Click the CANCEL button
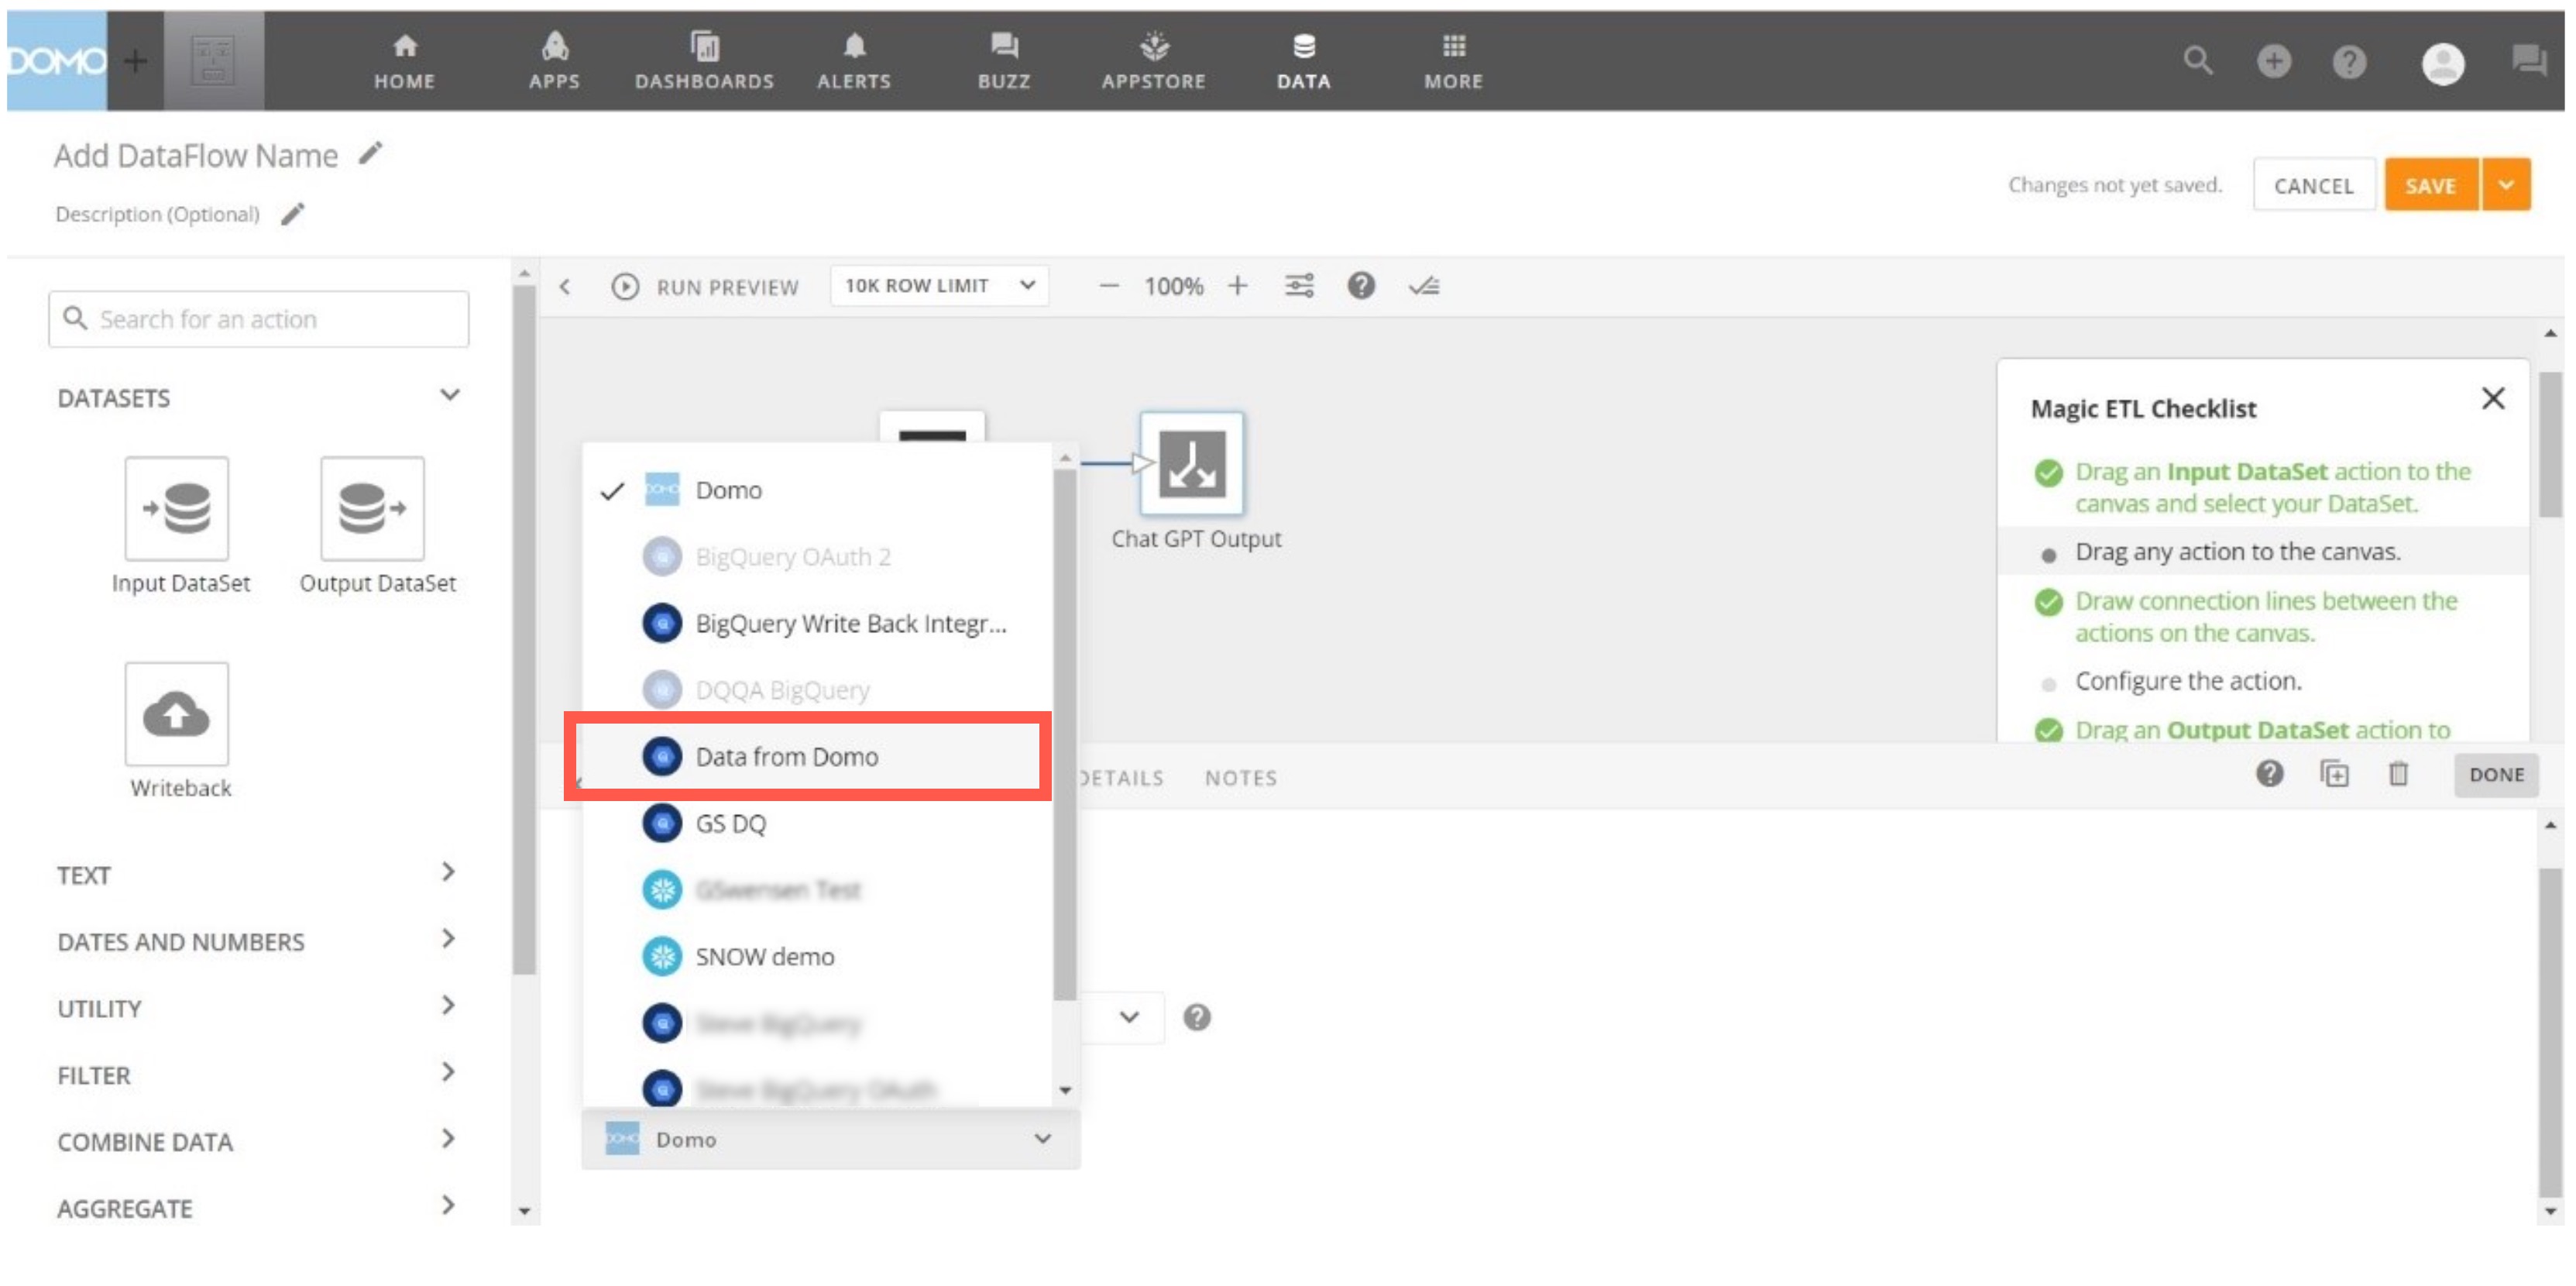This screenshot has height=1286, width=2576. coord(2314,185)
